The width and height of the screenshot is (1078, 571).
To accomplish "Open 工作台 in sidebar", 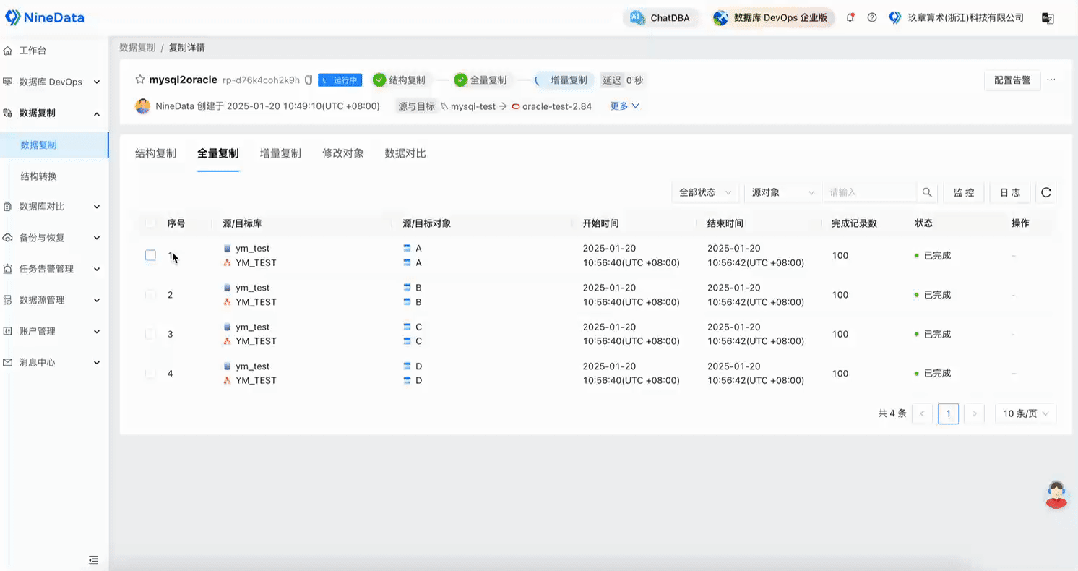I will coord(33,50).
